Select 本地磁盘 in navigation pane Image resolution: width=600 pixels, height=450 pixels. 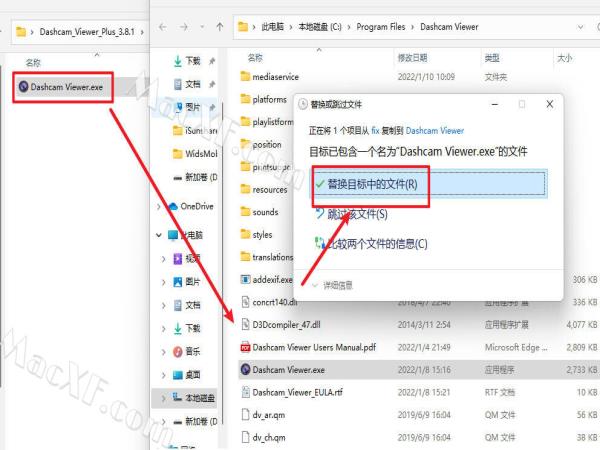pos(193,398)
